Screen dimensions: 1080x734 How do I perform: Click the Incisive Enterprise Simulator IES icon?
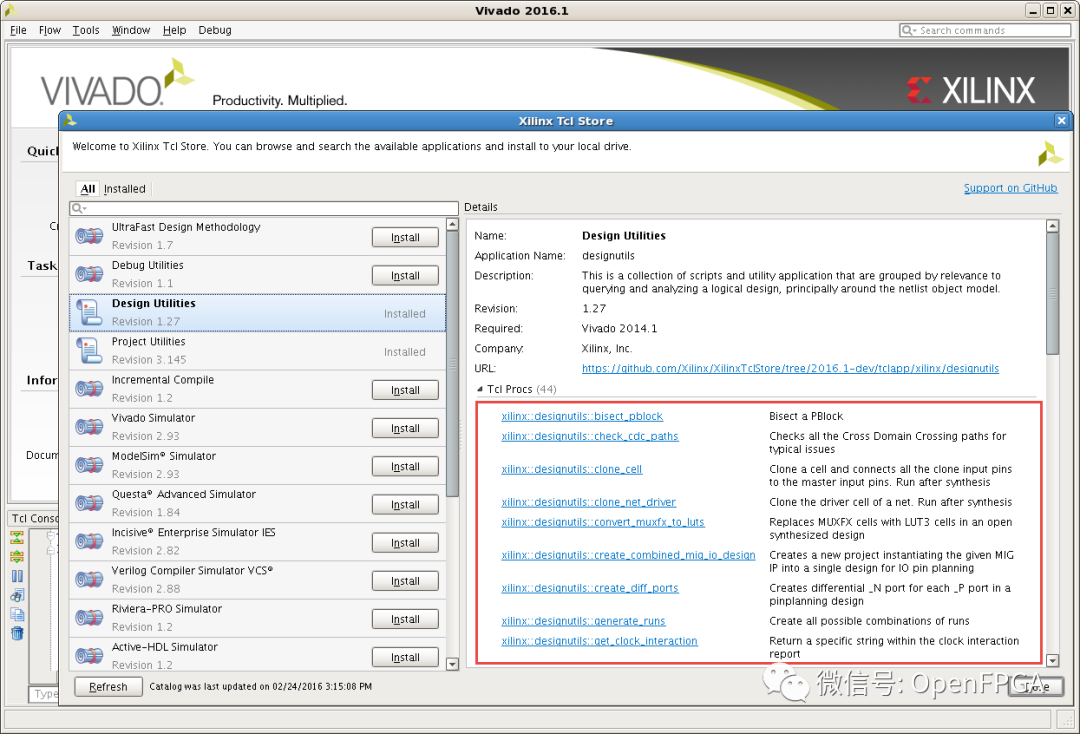pyautogui.click(x=90, y=541)
